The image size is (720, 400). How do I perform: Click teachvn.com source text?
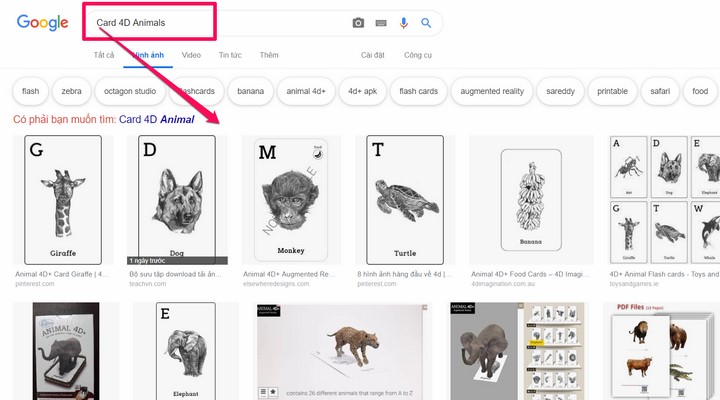147,284
